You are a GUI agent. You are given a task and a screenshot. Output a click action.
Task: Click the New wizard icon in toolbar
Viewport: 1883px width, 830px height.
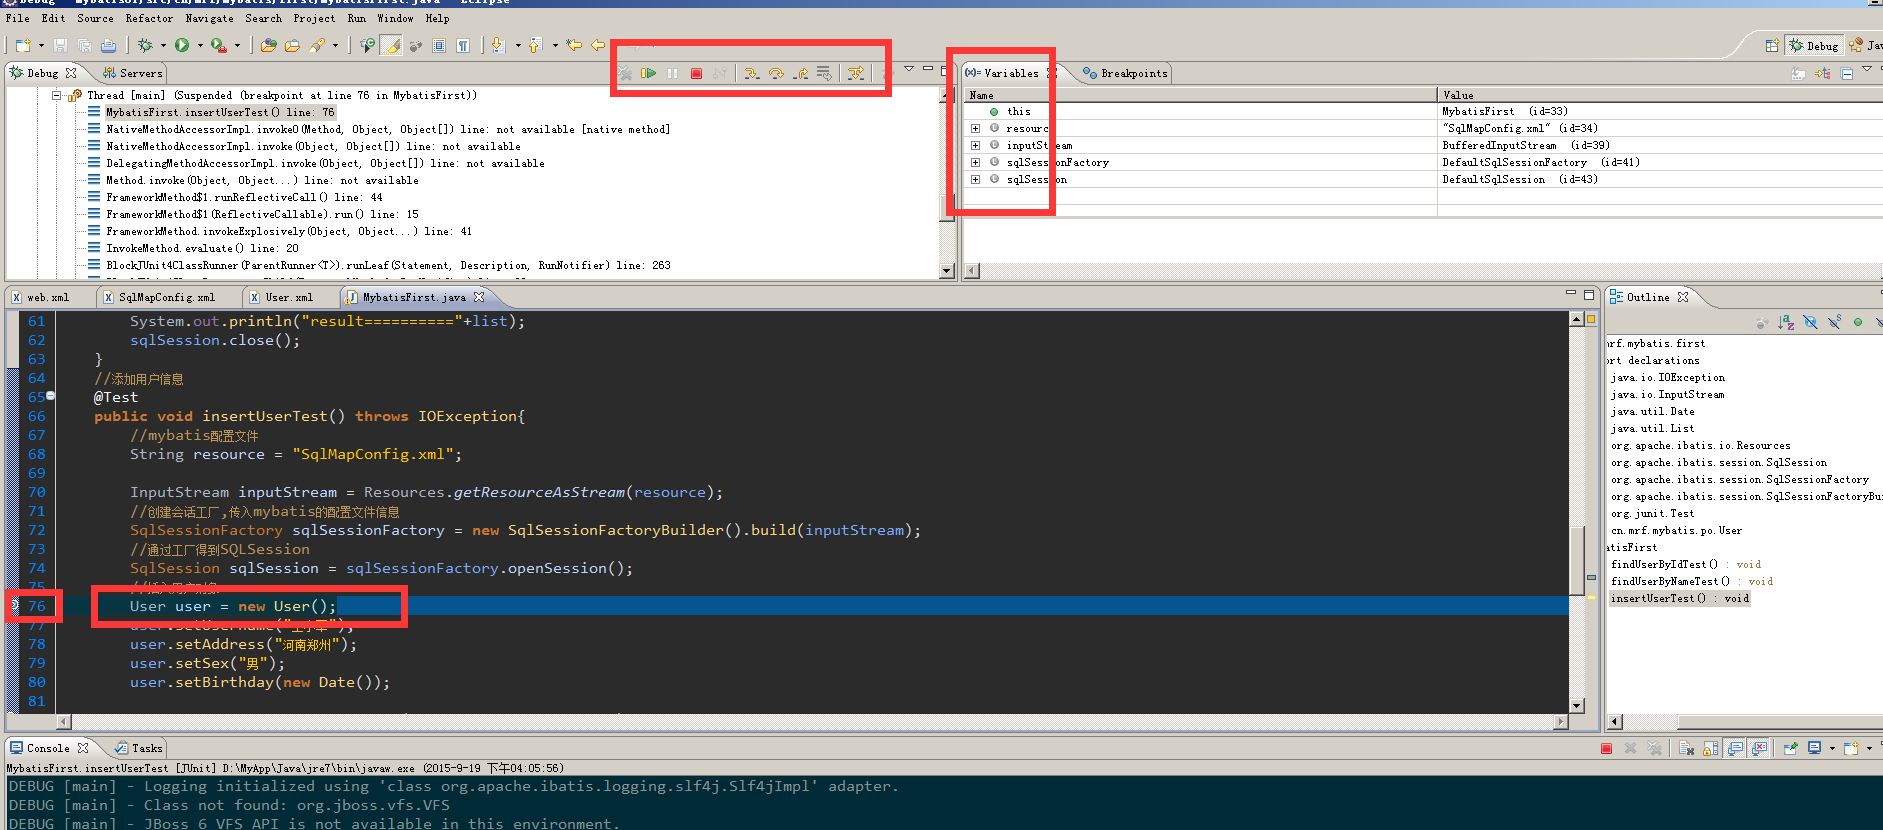click(x=23, y=45)
